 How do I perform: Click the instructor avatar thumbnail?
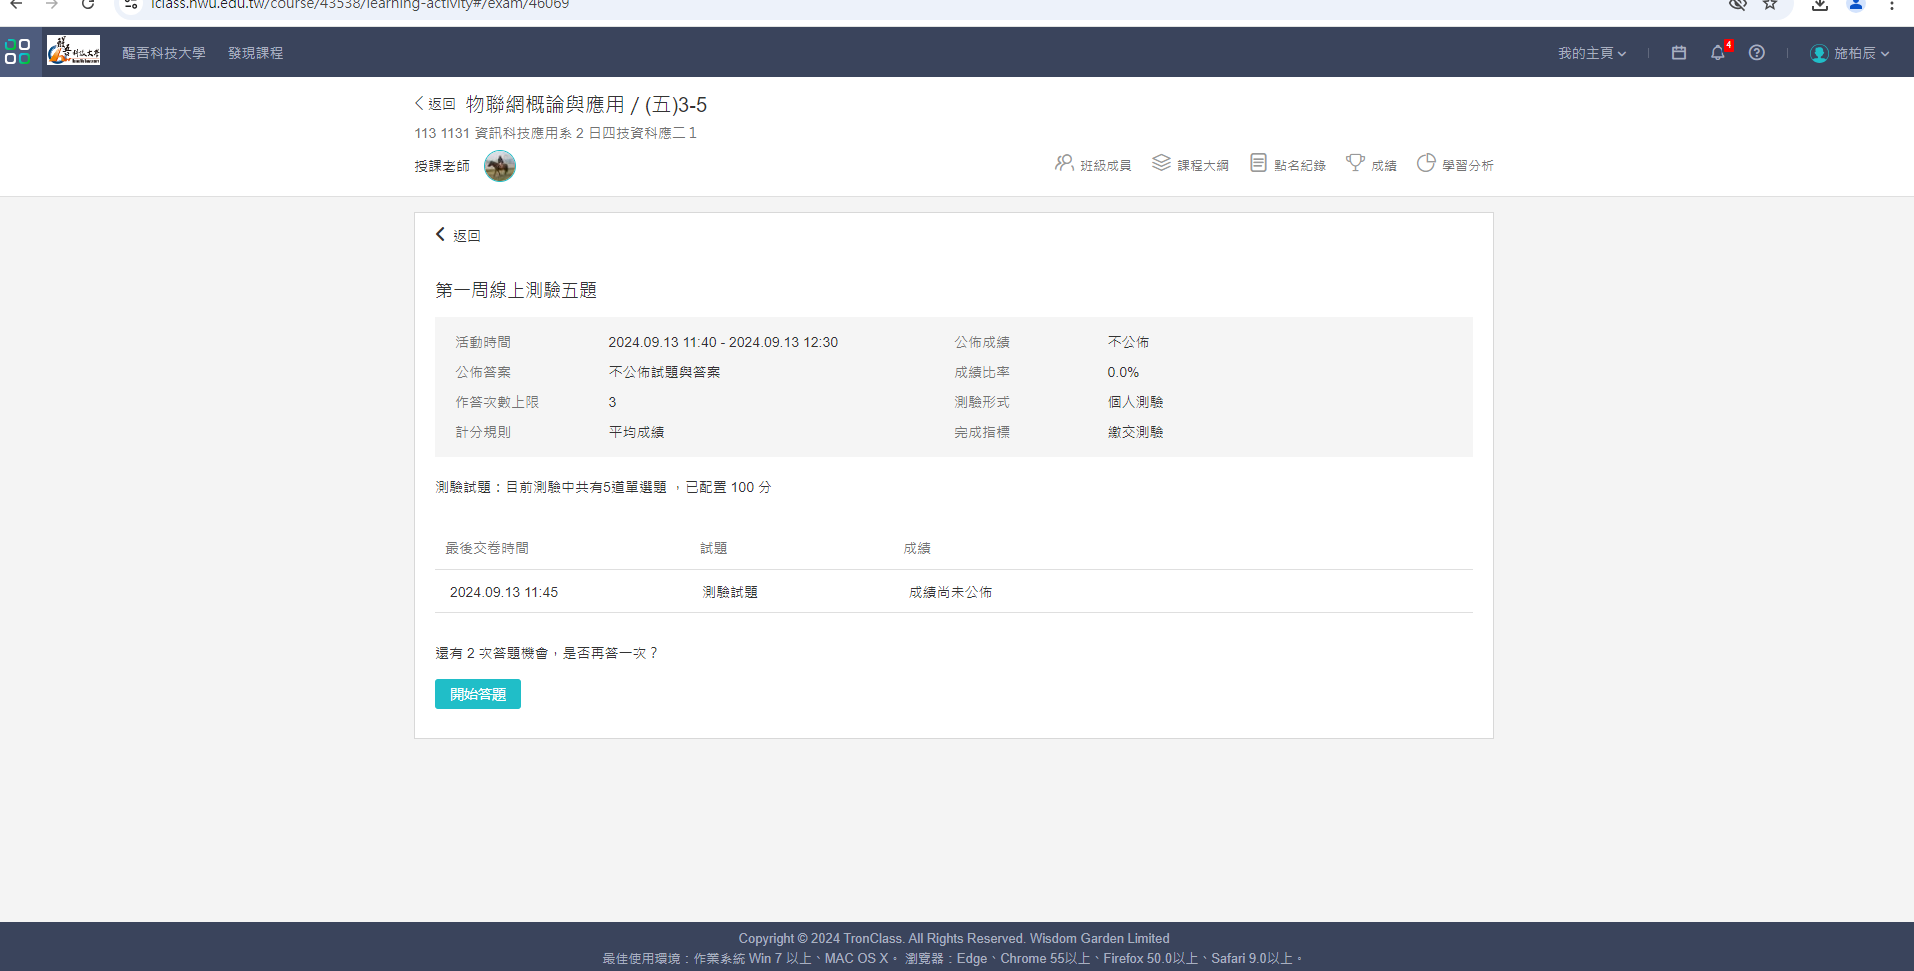point(500,166)
